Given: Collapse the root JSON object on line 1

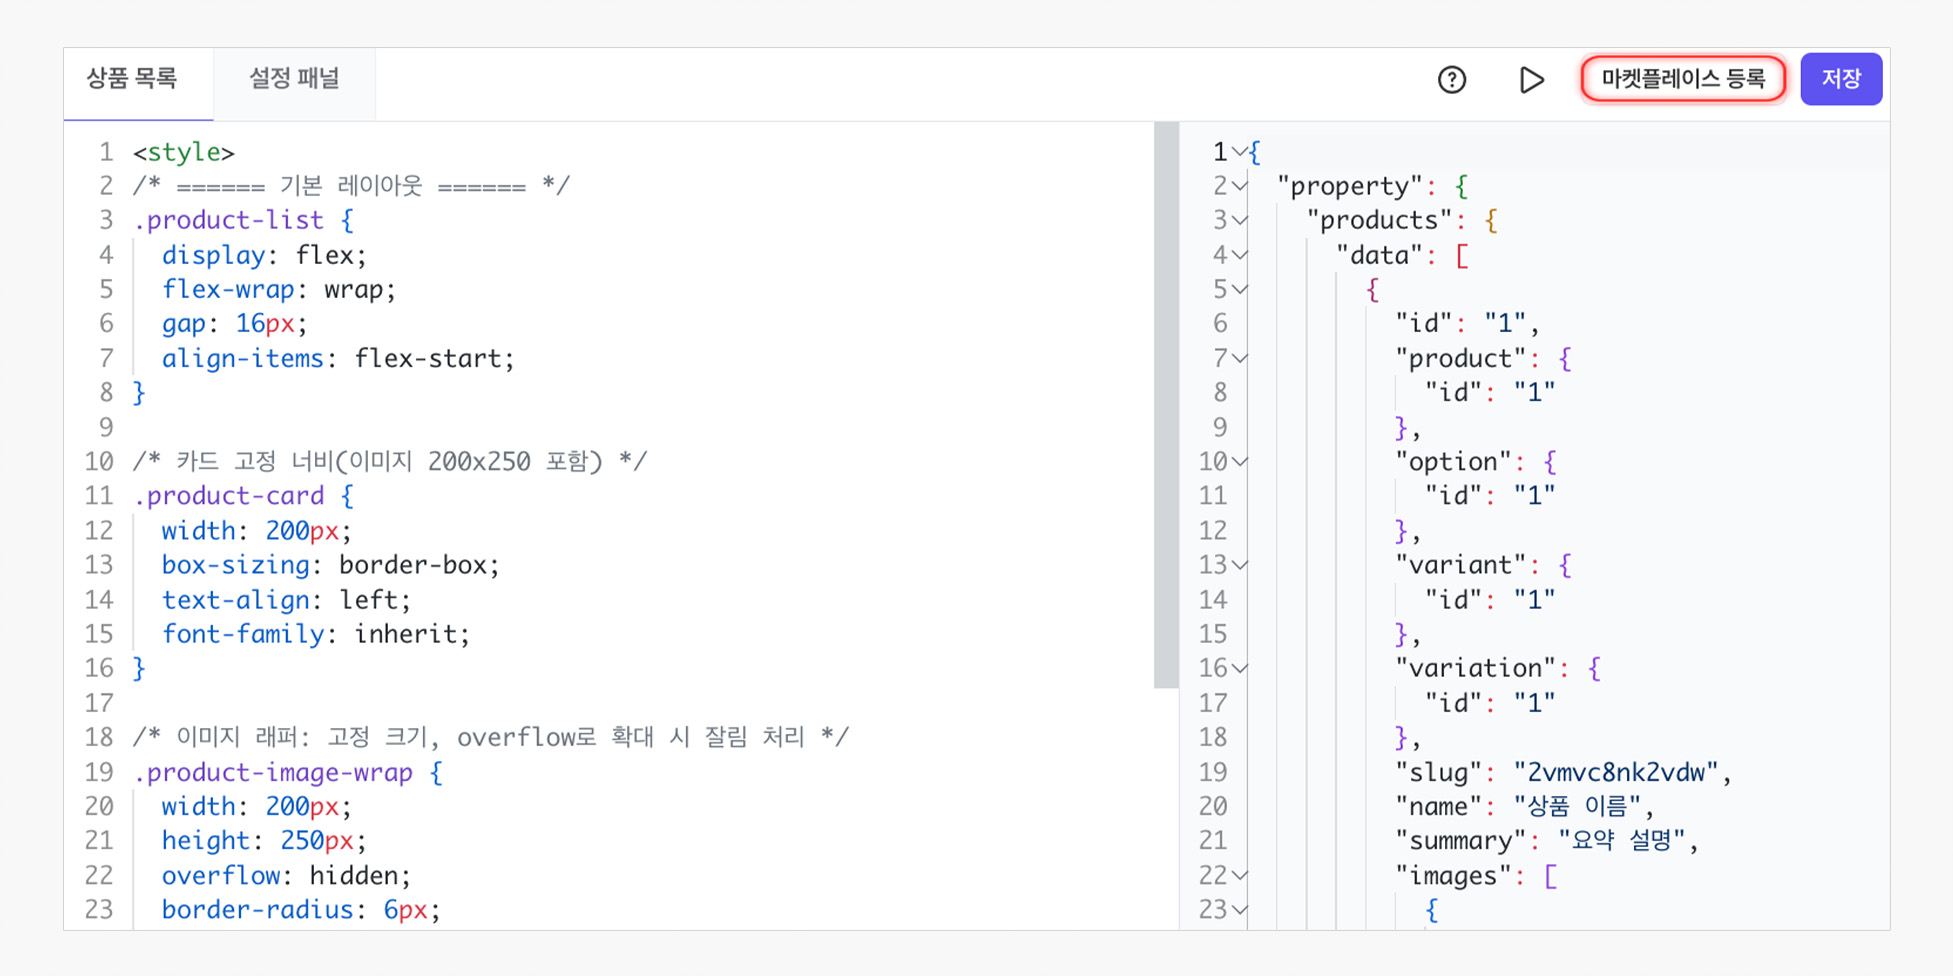Looking at the screenshot, I should [1240, 152].
